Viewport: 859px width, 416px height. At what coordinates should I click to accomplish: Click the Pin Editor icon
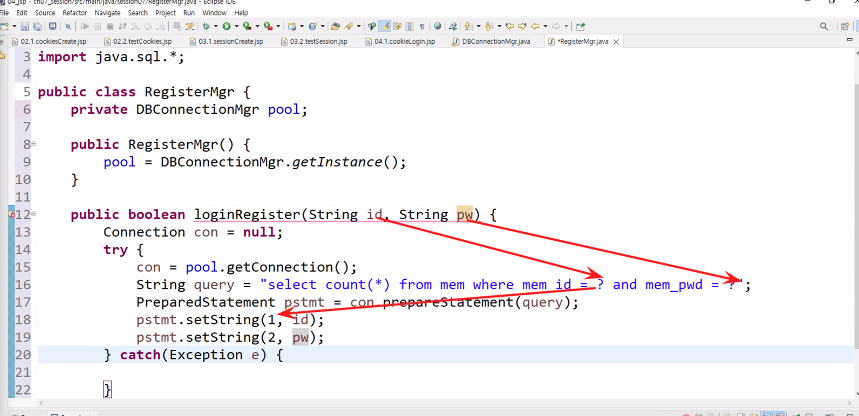580,26
